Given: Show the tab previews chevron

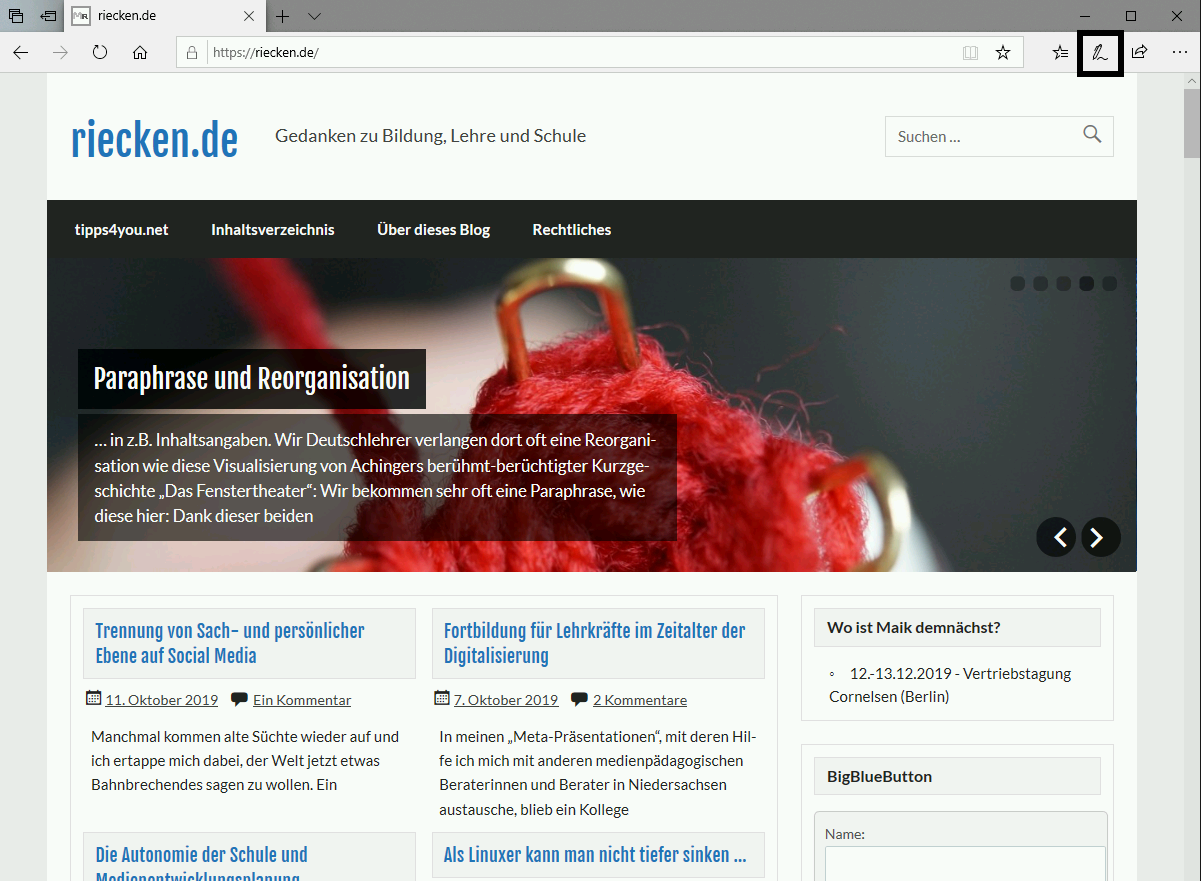Looking at the screenshot, I should pos(314,16).
